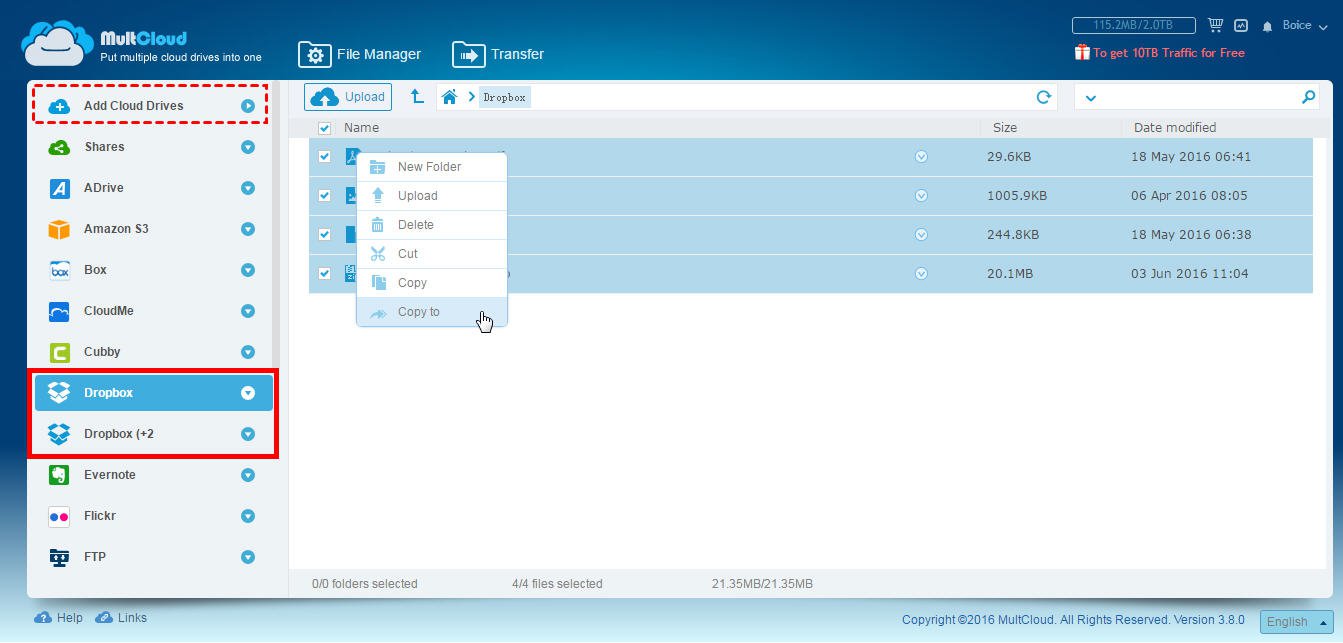
Task: Expand the Add Cloud Drives arrow
Action: 248,106
